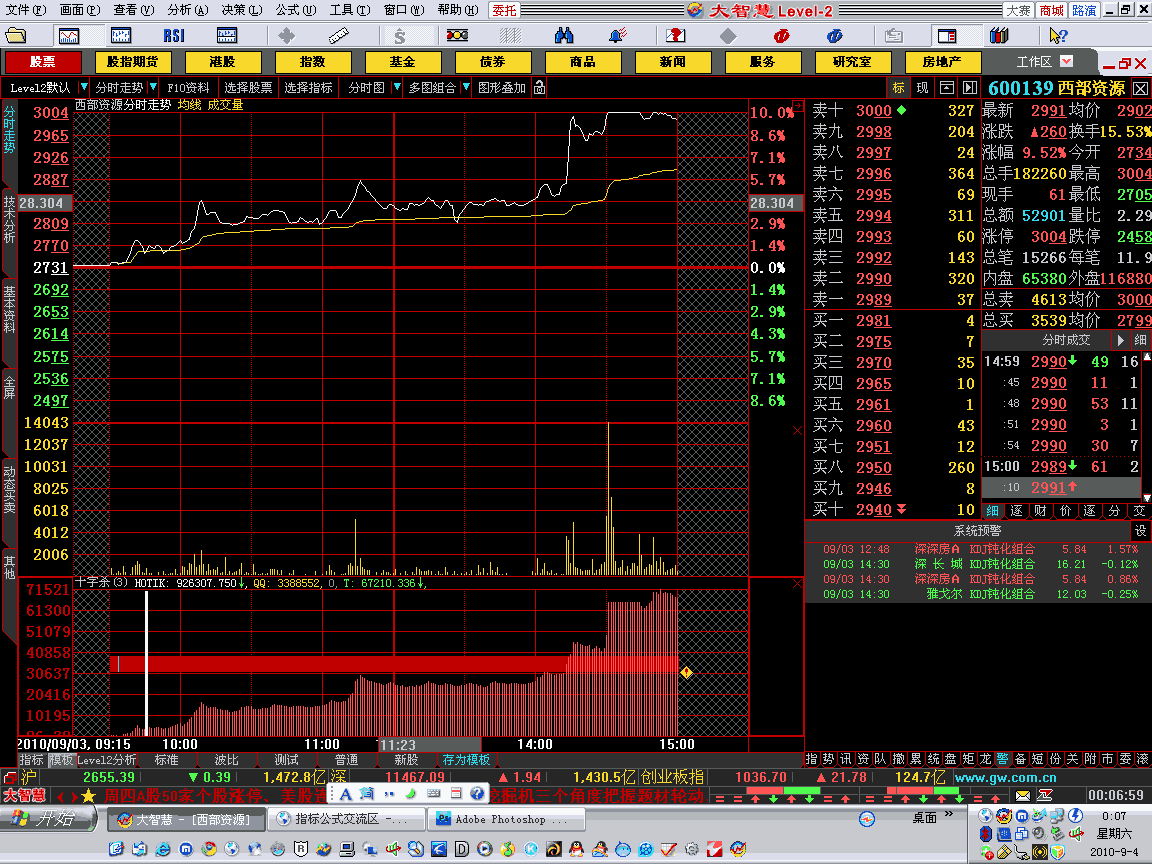1152x864 pixels.
Task: Click the yellow diamond marker beside the indicator chart
Action: pyautogui.click(x=685, y=672)
